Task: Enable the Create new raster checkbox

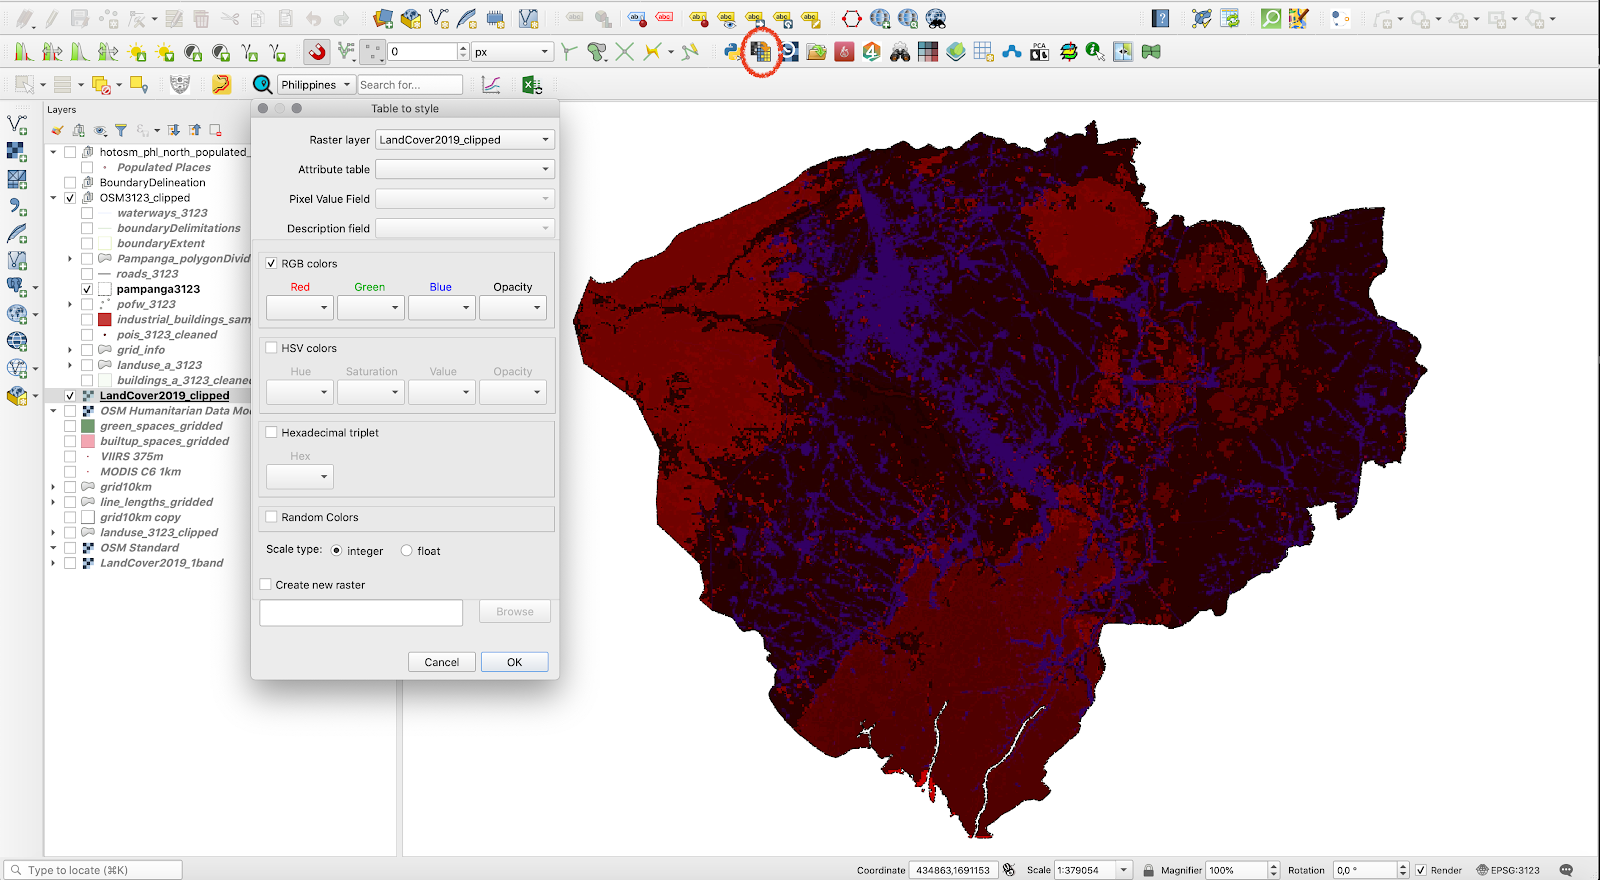Action: point(266,585)
